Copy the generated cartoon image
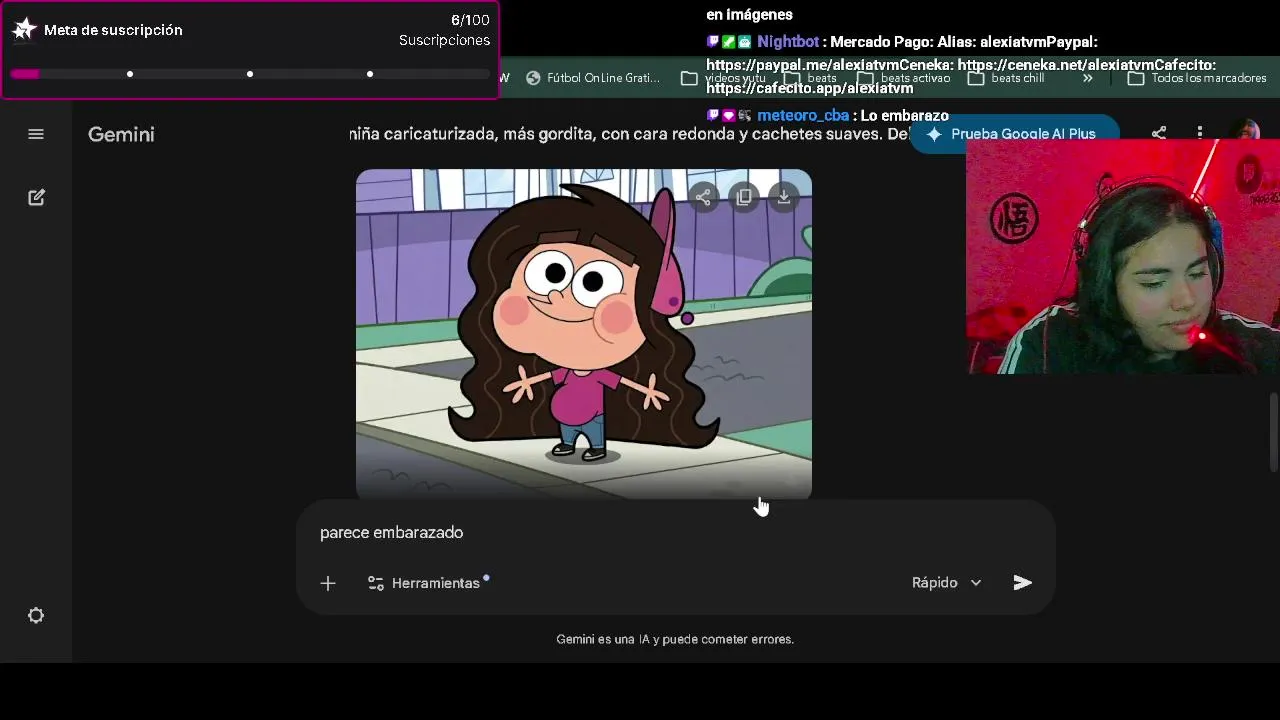This screenshot has height=720, width=1280. pyautogui.click(x=744, y=197)
